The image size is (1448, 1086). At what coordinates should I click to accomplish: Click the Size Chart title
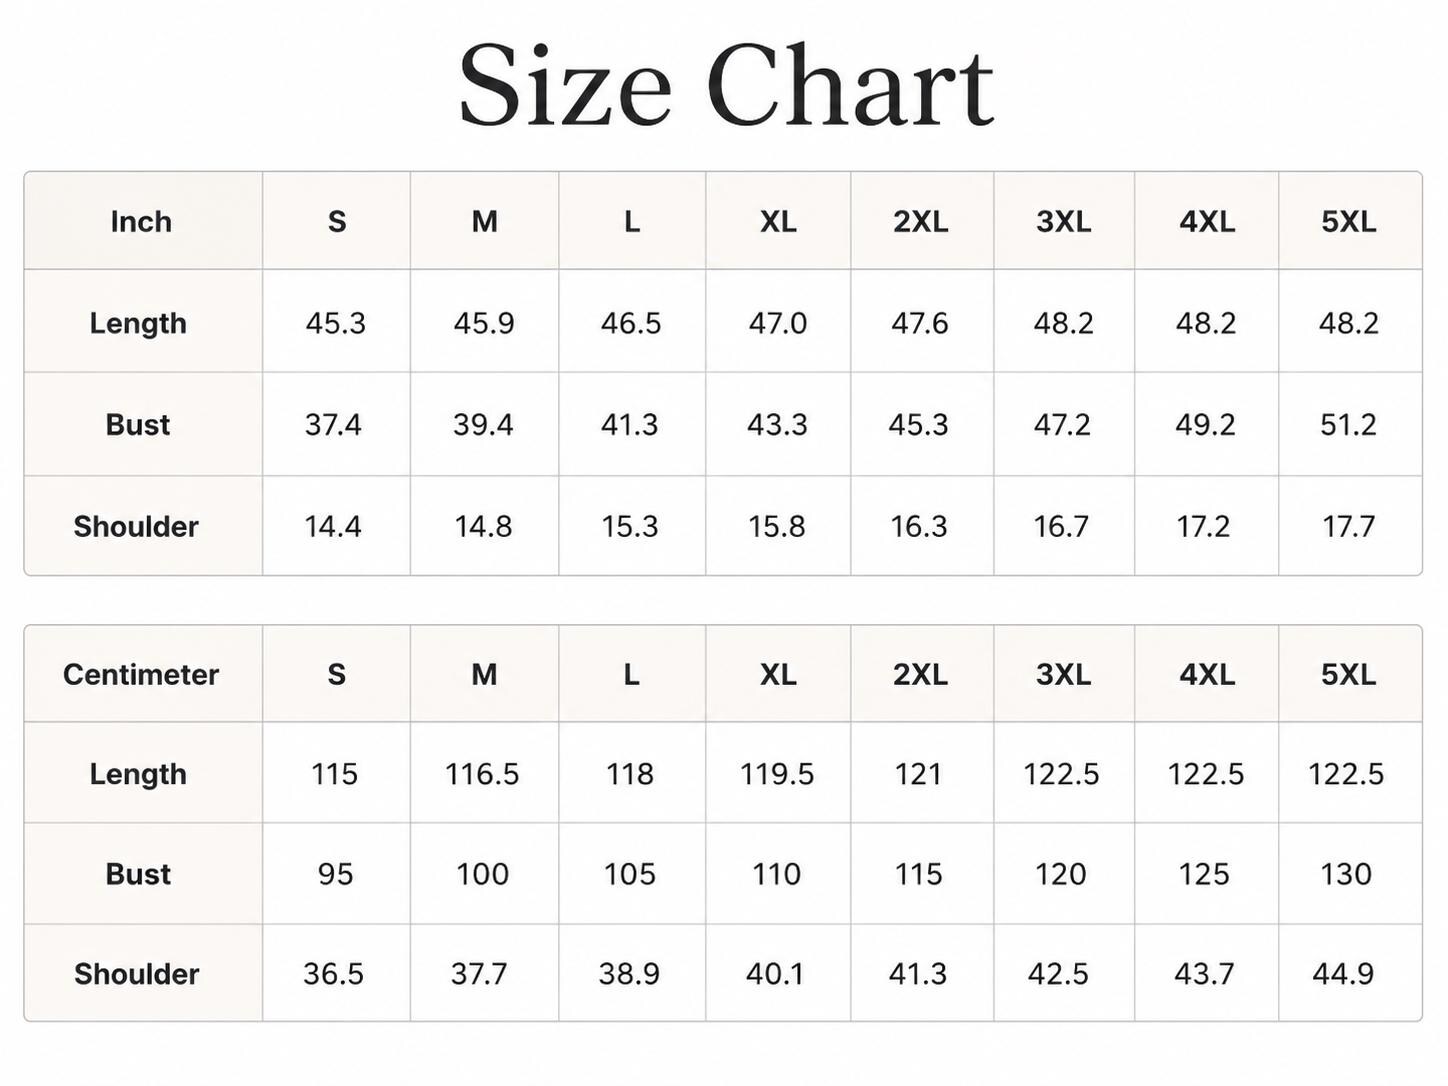pyautogui.click(x=726, y=86)
